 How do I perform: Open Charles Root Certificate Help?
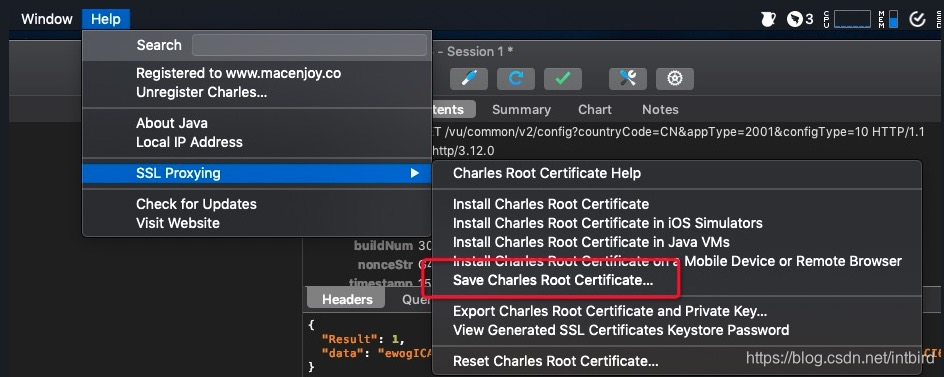click(x=547, y=173)
